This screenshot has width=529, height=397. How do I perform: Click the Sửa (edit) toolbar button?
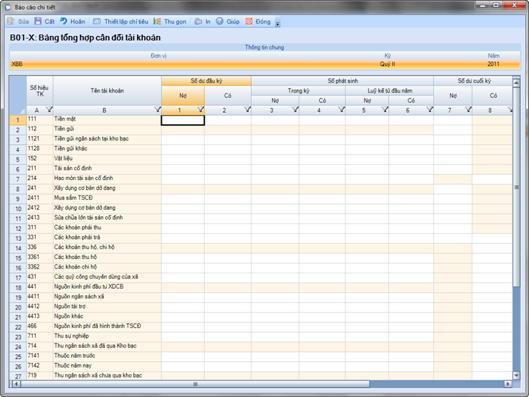[18, 22]
